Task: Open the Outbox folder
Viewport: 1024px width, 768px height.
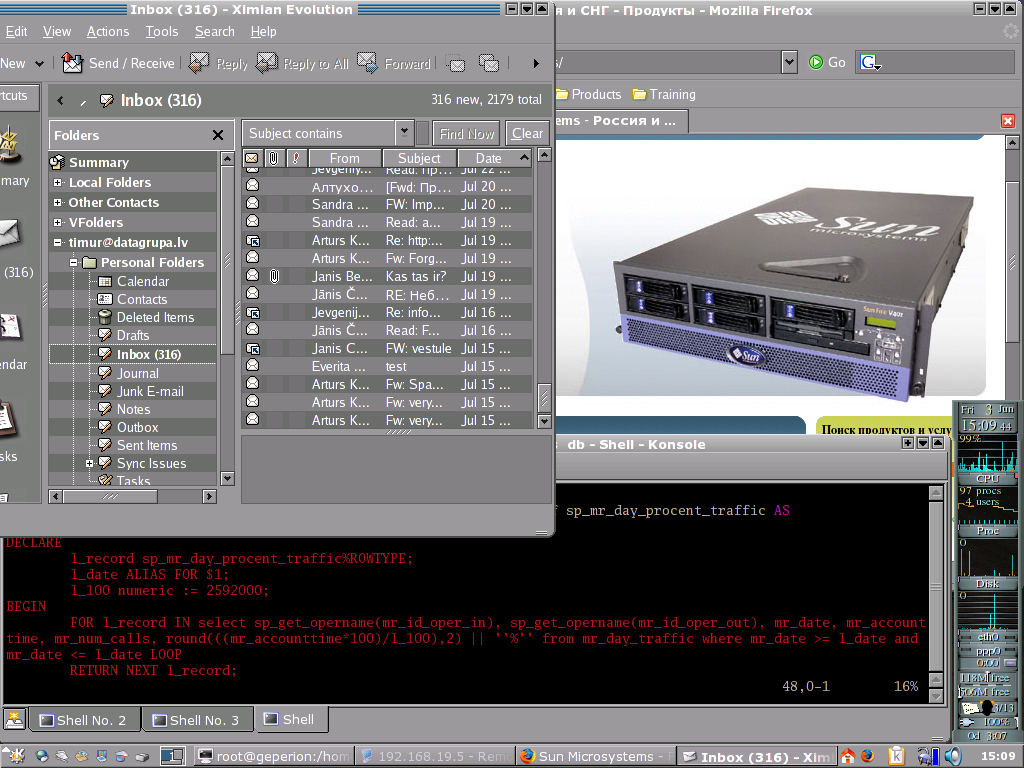Action: [x=137, y=427]
